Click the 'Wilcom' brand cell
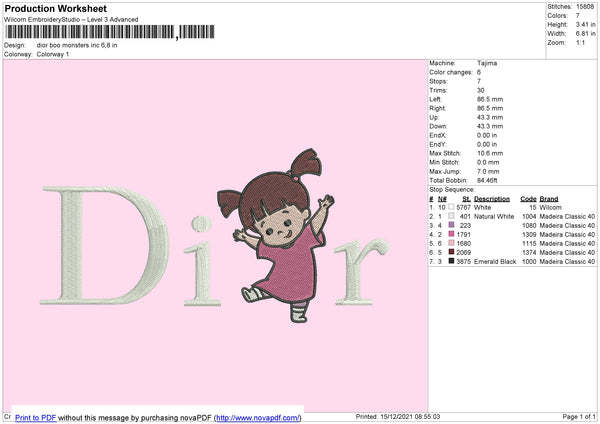Viewport: 600px width, 424px height. point(550,207)
